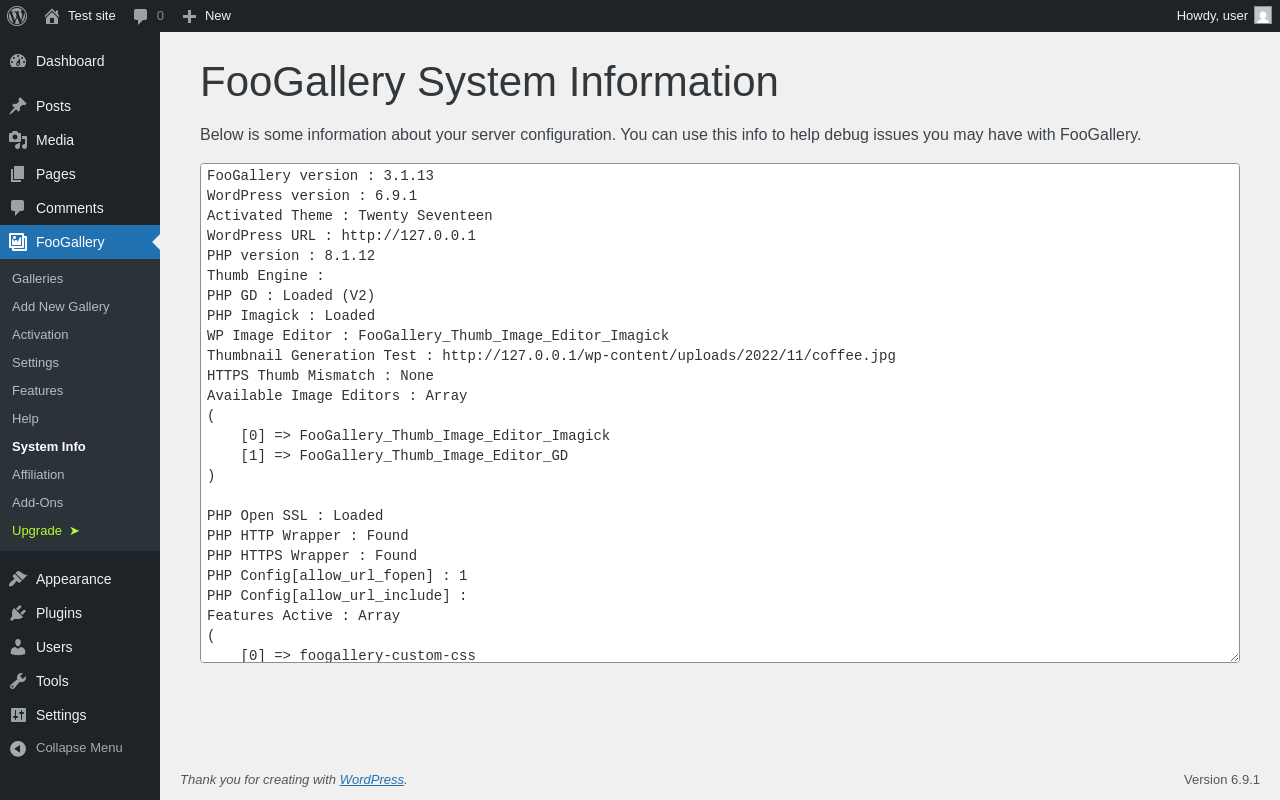The width and height of the screenshot is (1280, 800).
Task: Click the home icon beside Test site
Action: 52,16
